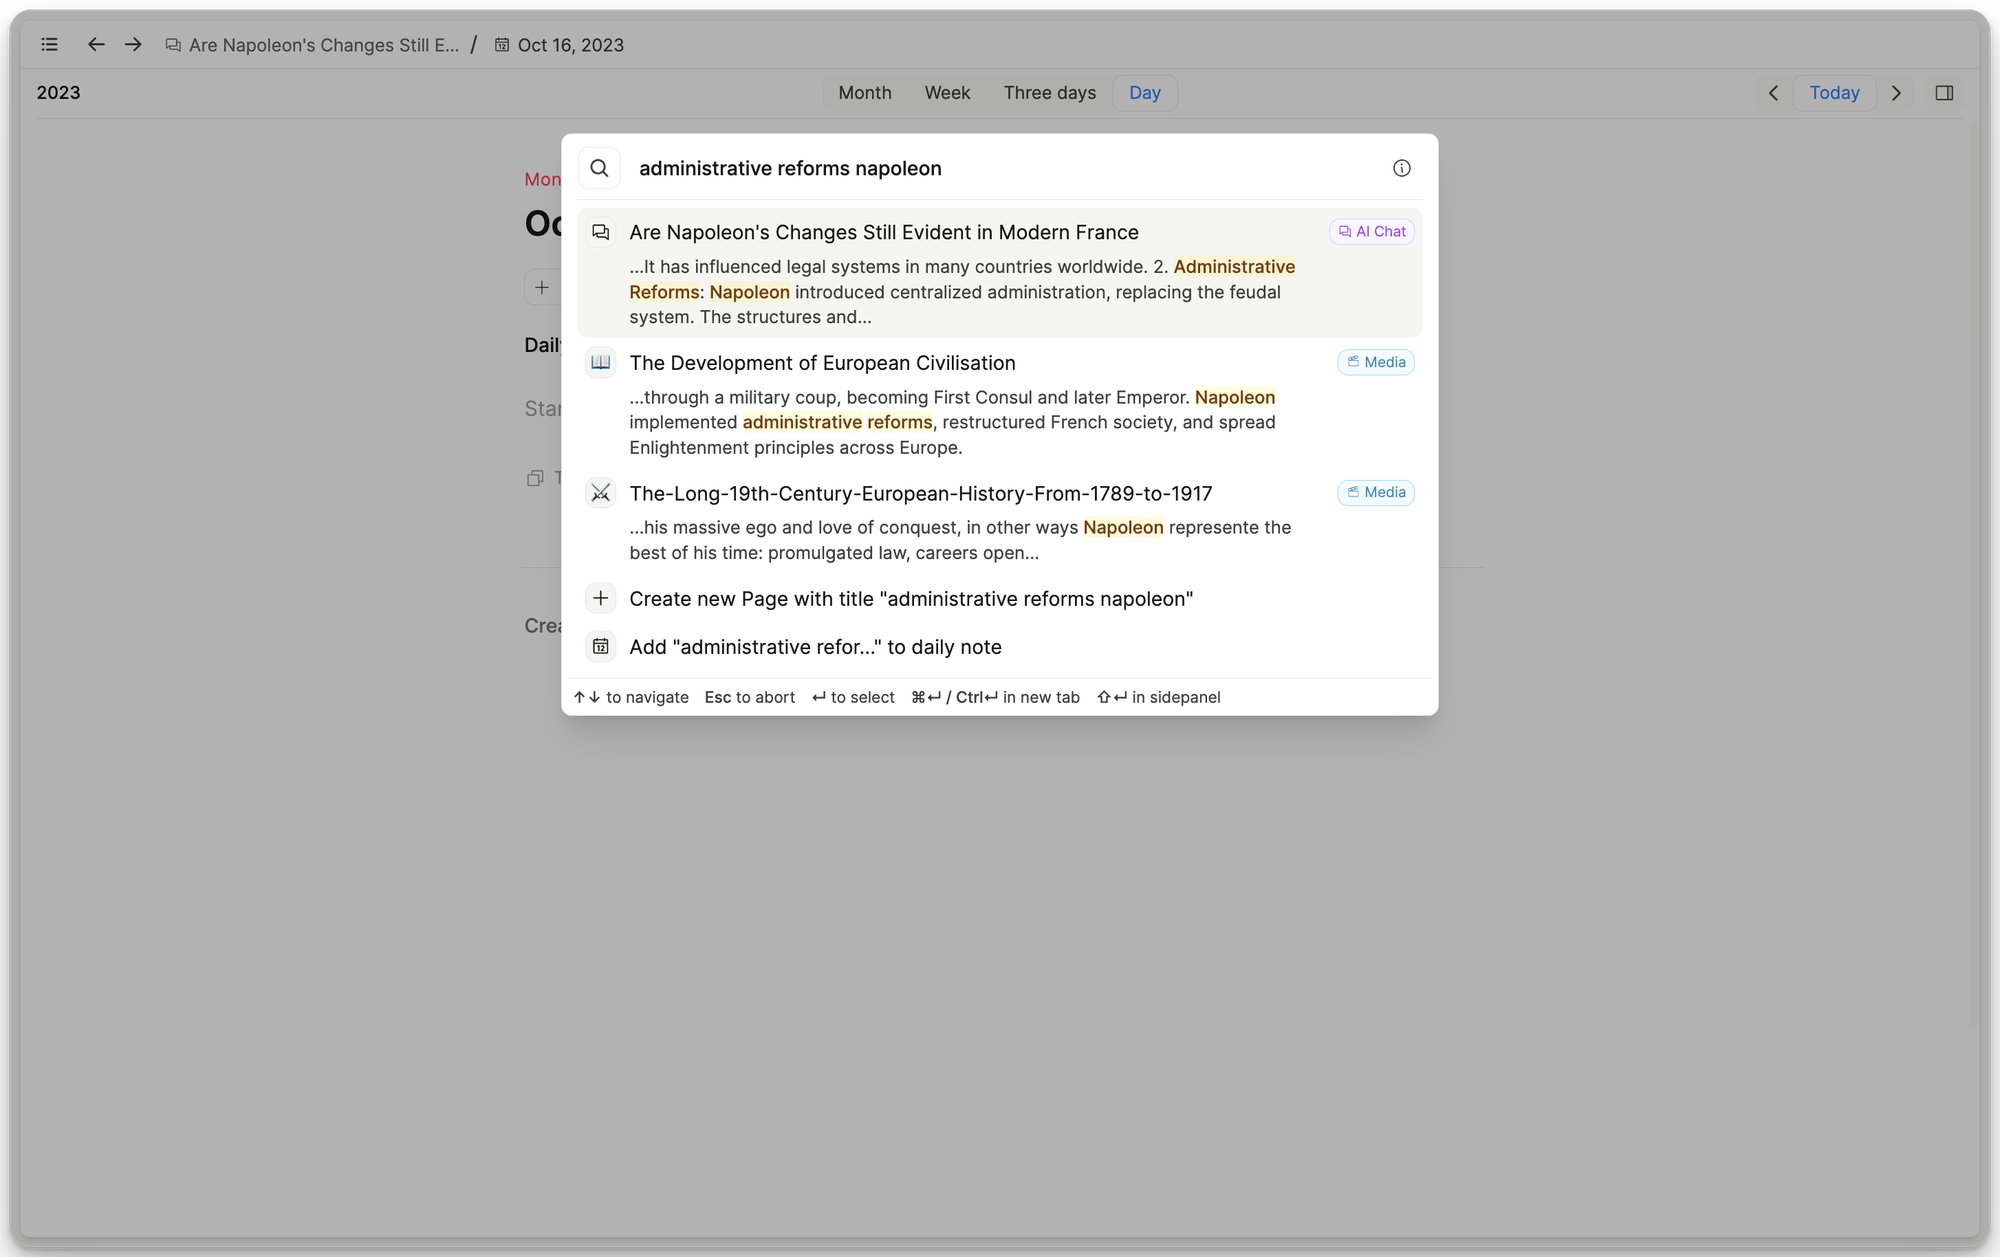Image resolution: width=2000 pixels, height=1257 pixels.
Task: Click the crossed swords result icon
Action: pyautogui.click(x=600, y=493)
